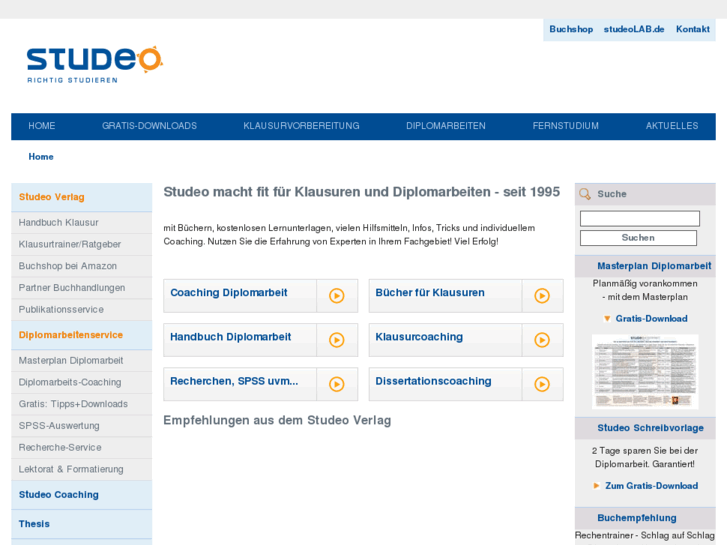
Task: Click the play icon beside Recherchen, SPSS uvm...
Action: [337, 384]
